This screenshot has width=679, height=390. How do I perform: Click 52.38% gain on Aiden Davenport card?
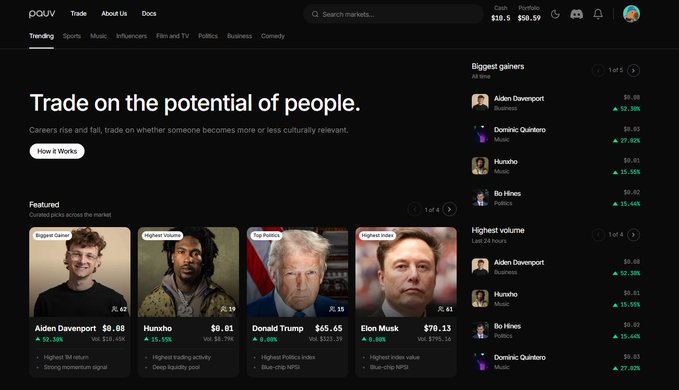pyautogui.click(x=49, y=339)
